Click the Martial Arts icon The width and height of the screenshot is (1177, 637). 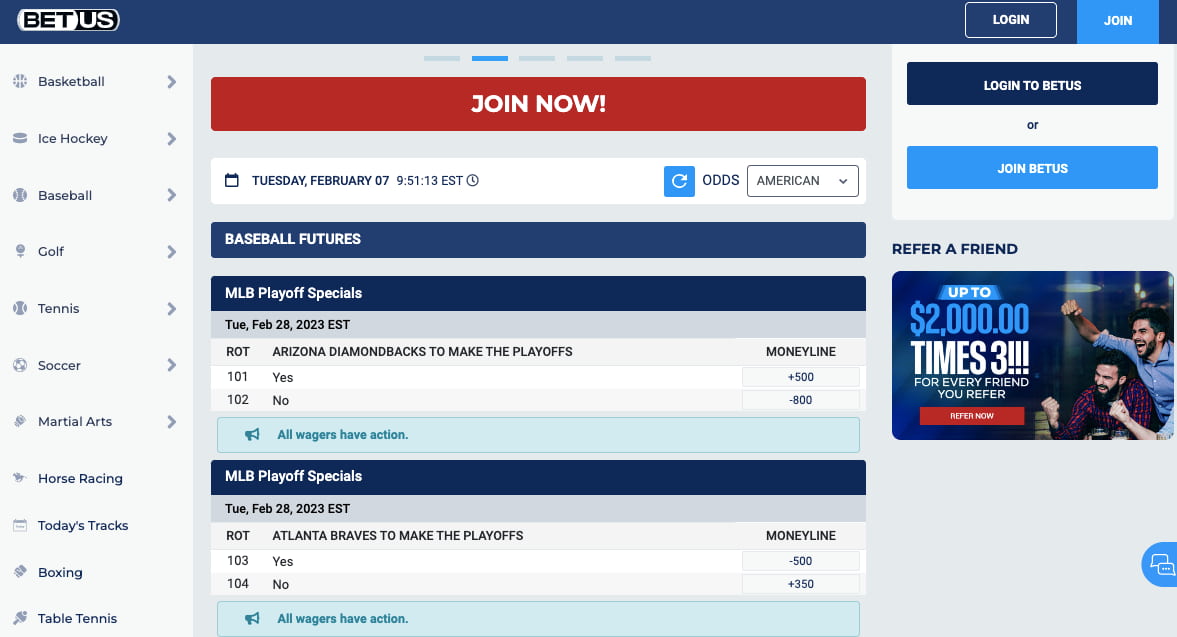(20, 421)
